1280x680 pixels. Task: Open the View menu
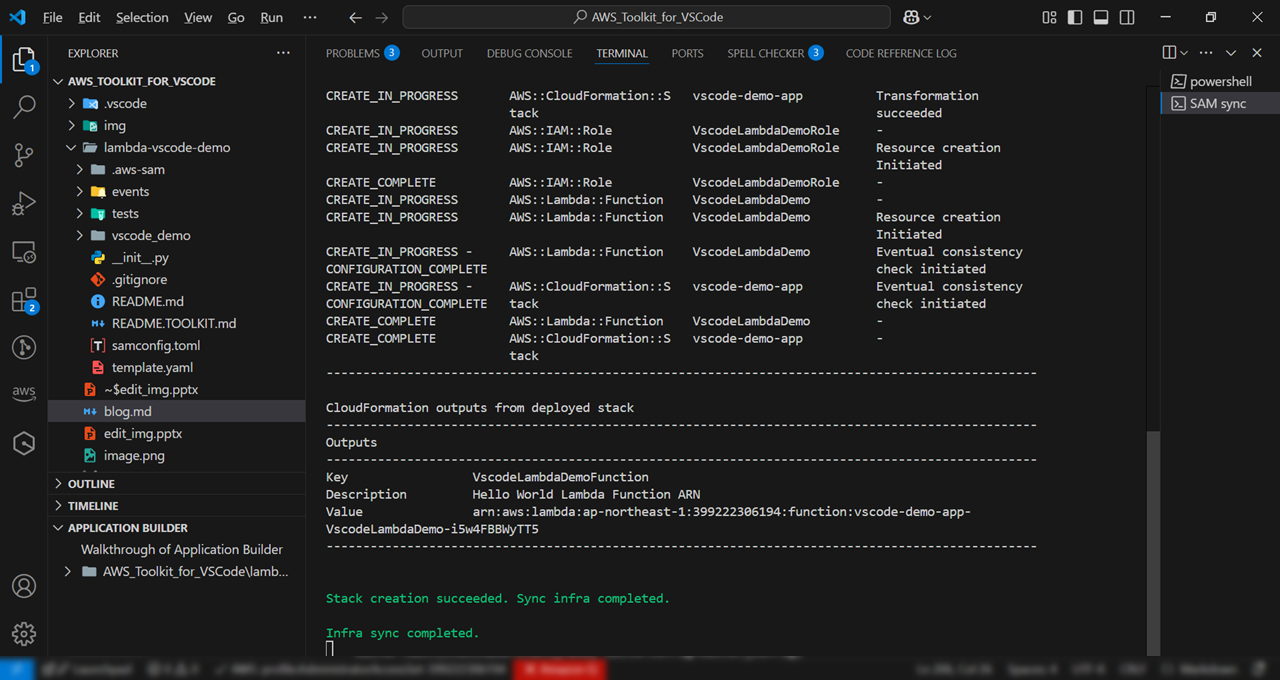[197, 17]
